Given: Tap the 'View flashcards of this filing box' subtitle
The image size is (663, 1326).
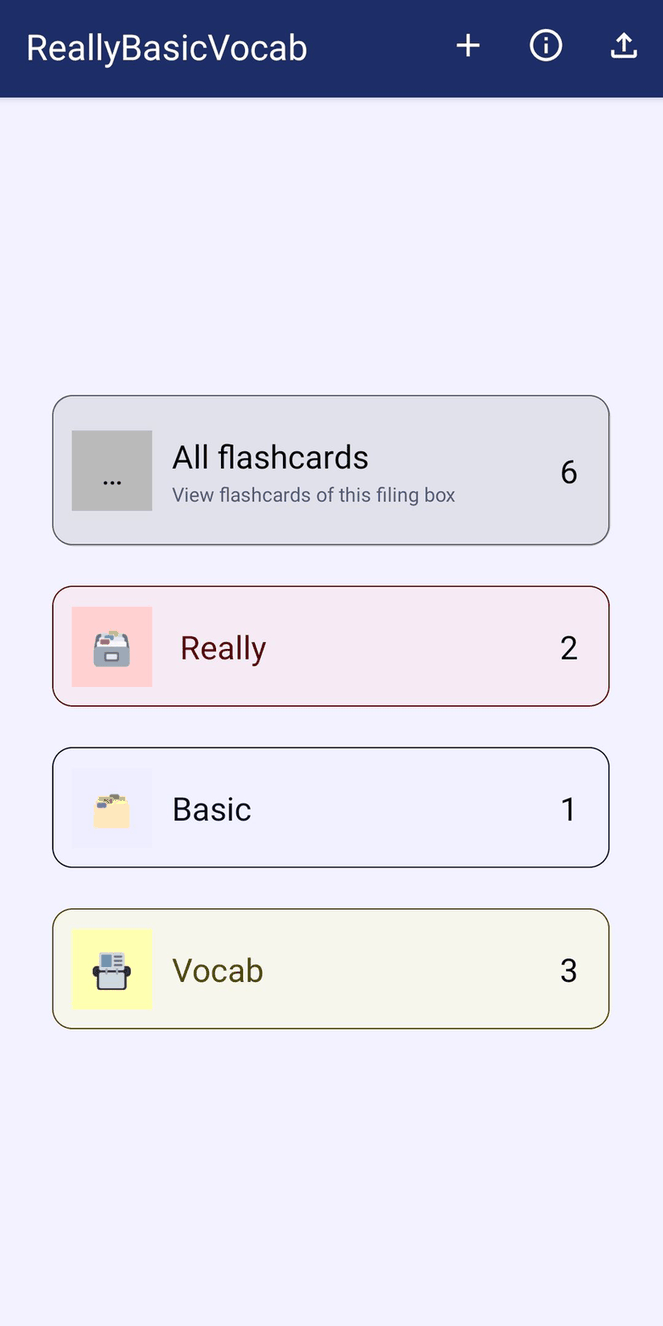Looking at the screenshot, I should pyautogui.click(x=314, y=495).
